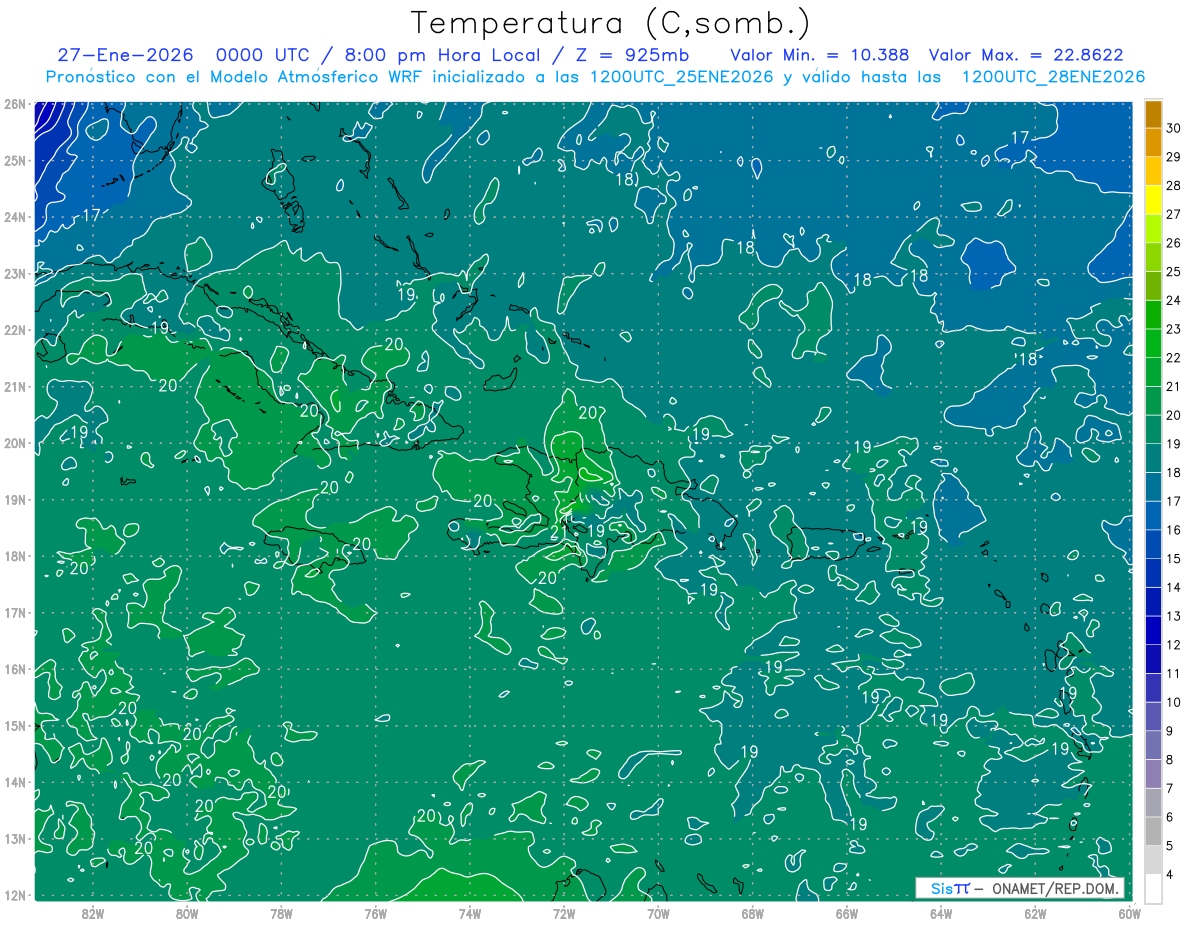1200x927 pixels.
Task: Click the colorbar legend value 14
Action: point(1174,588)
